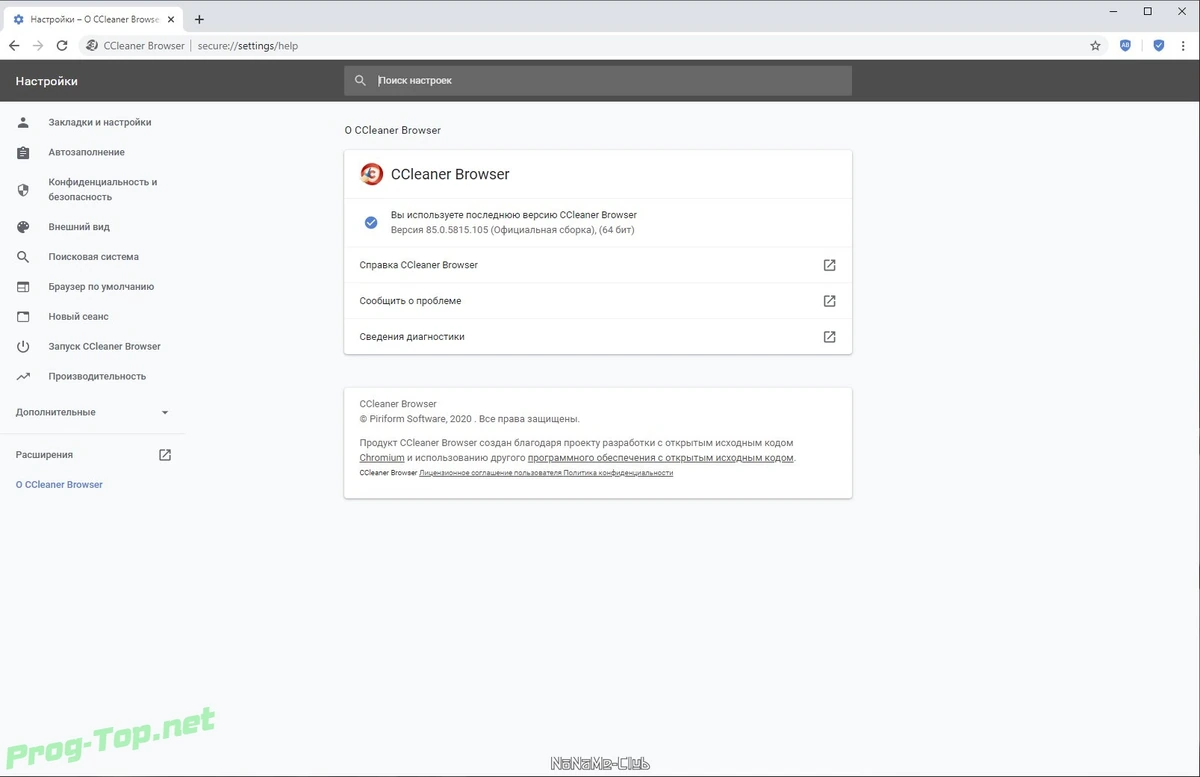Click the CCleaner Browser site info icon
The height and width of the screenshot is (777, 1200).
tap(92, 46)
